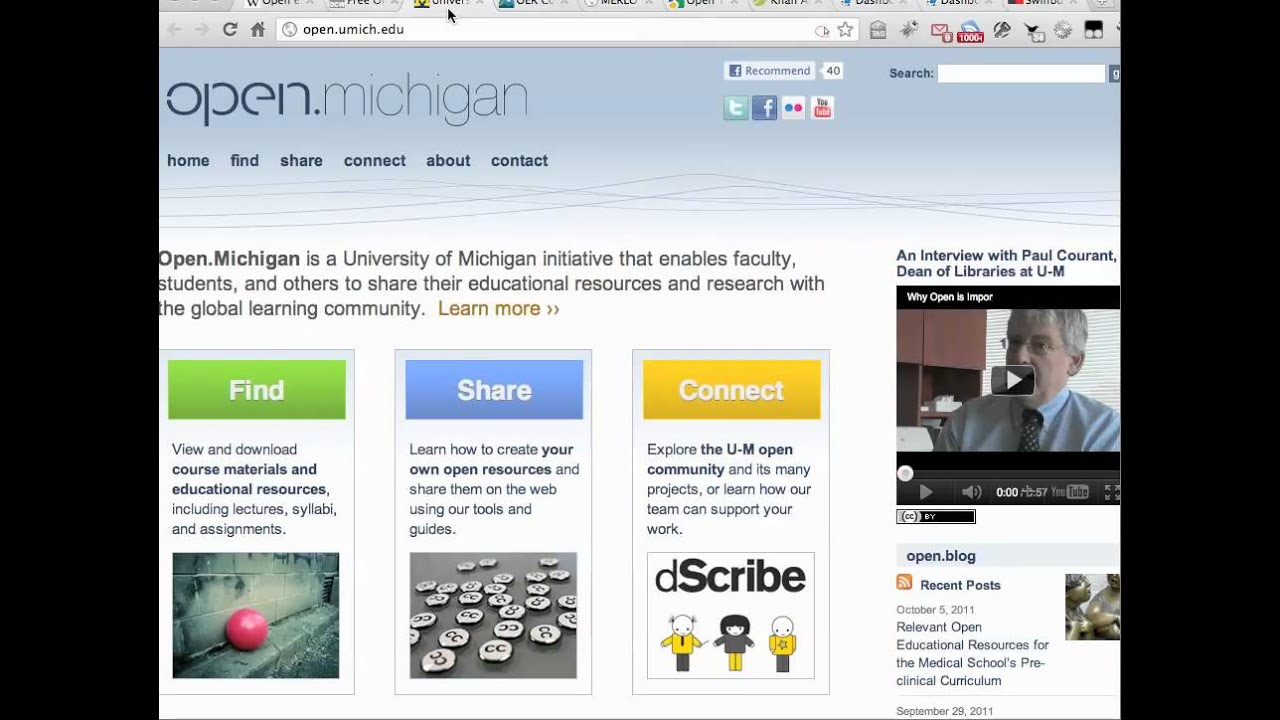The image size is (1280, 720).
Task: Open the about nav item
Action: (448, 160)
